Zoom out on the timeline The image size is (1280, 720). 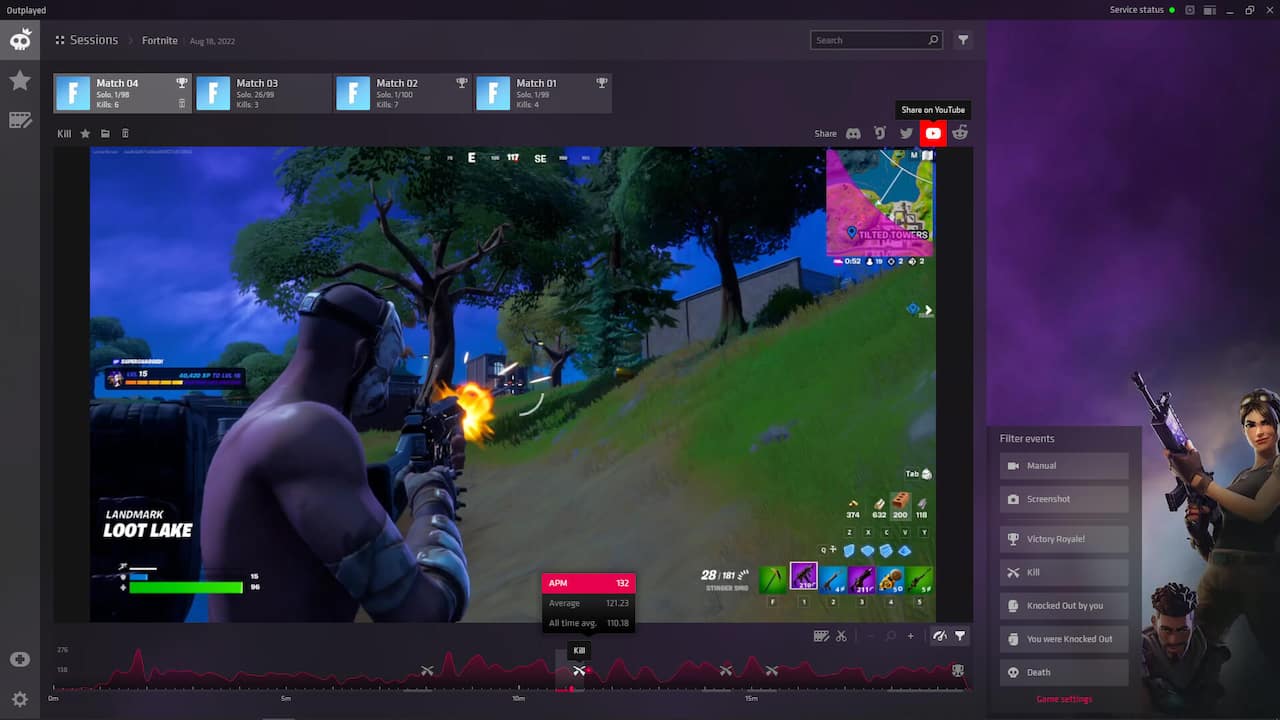(x=870, y=636)
